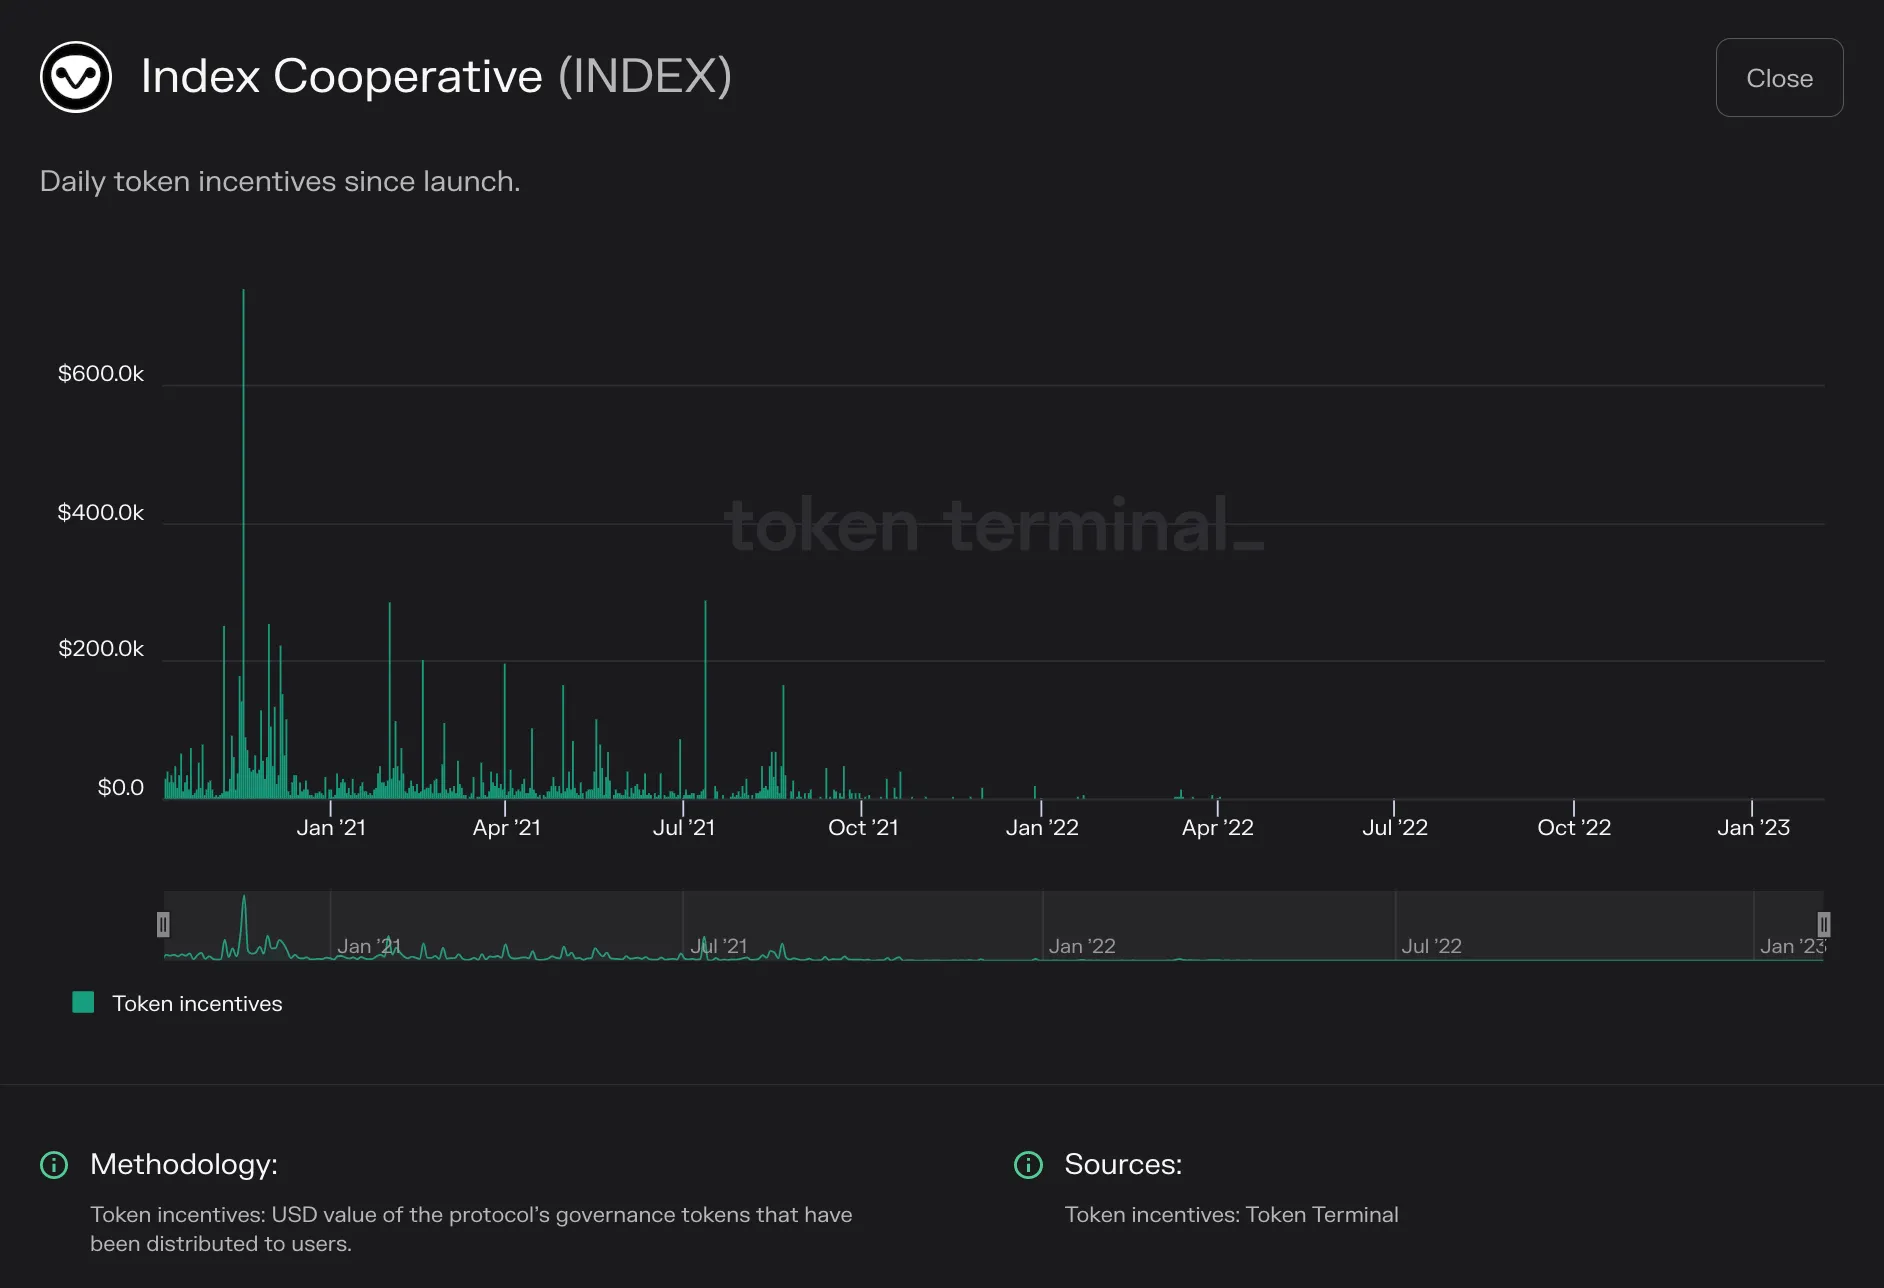Click the Methodology info icon

[54, 1164]
